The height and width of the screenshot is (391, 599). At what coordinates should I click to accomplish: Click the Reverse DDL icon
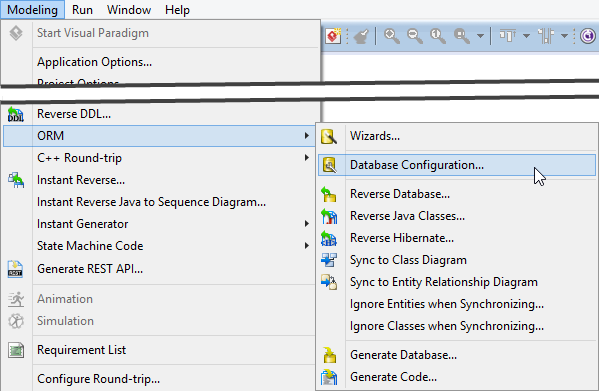[x=16, y=114]
